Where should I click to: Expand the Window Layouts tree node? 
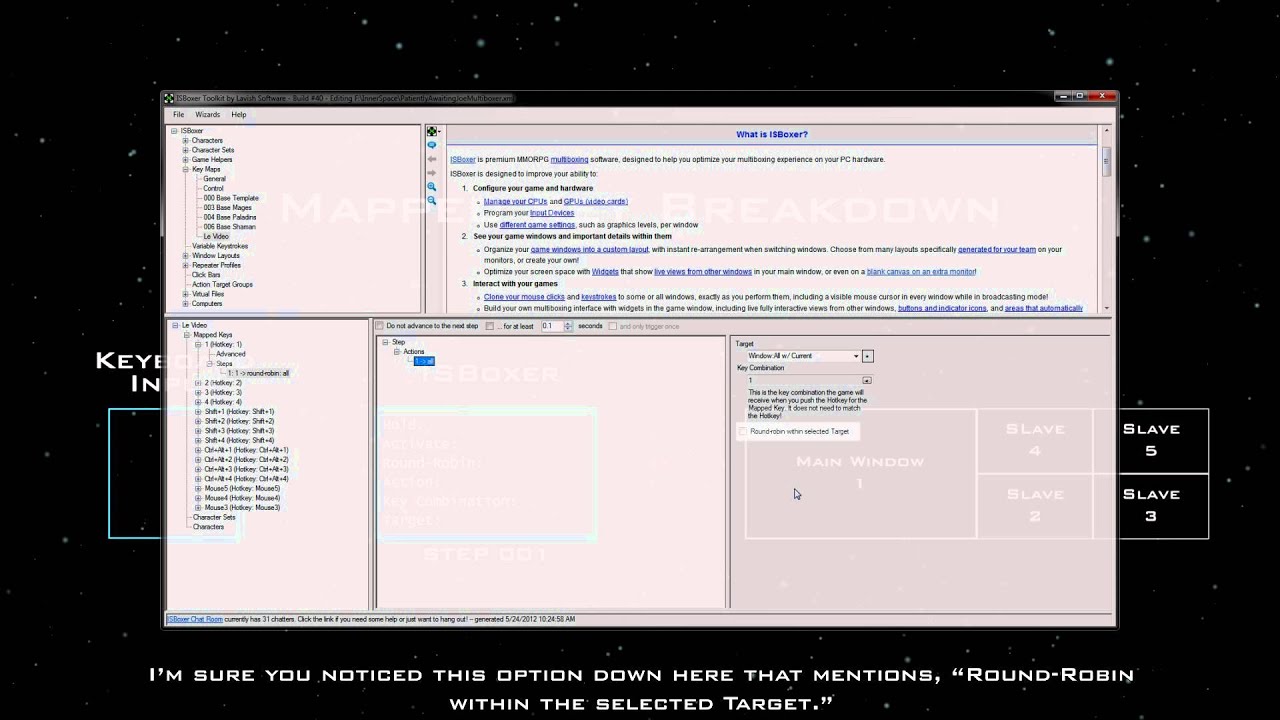click(x=185, y=256)
